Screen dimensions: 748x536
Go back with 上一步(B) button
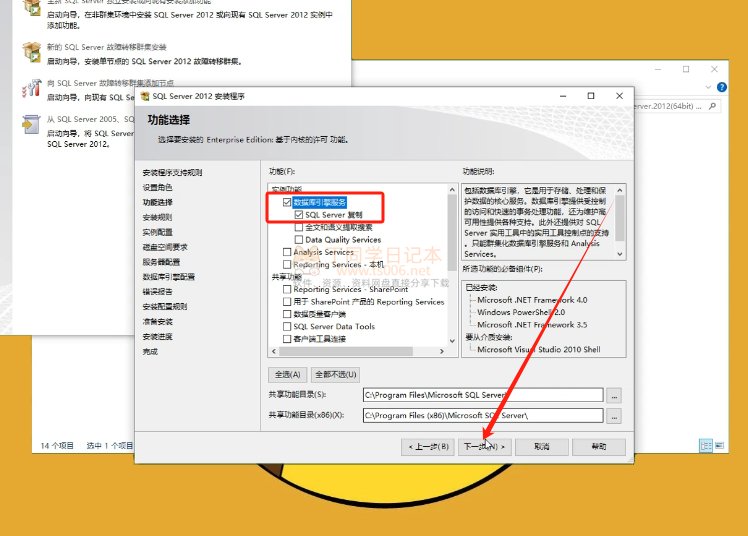(428, 447)
